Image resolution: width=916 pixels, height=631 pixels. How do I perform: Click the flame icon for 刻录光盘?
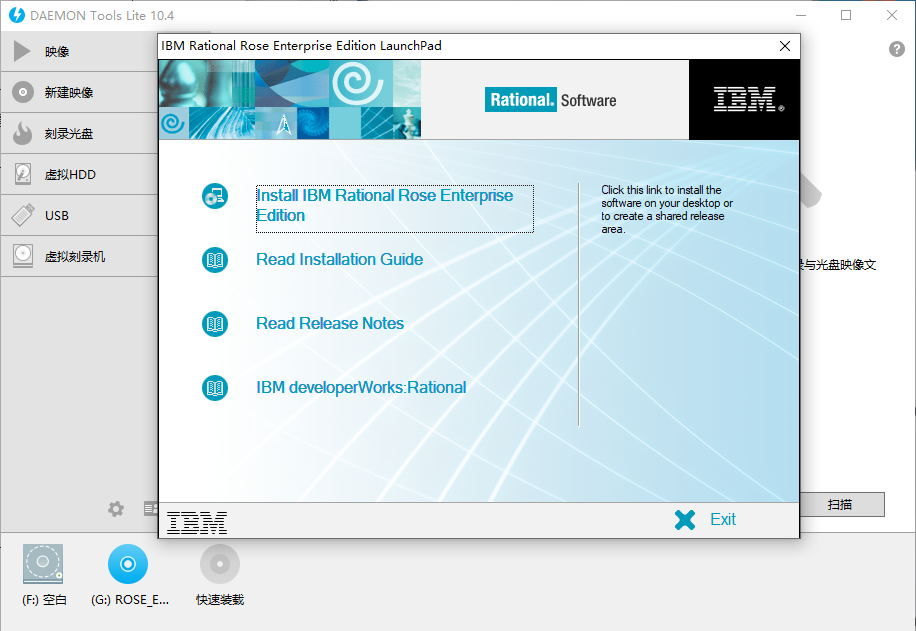tap(23, 133)
